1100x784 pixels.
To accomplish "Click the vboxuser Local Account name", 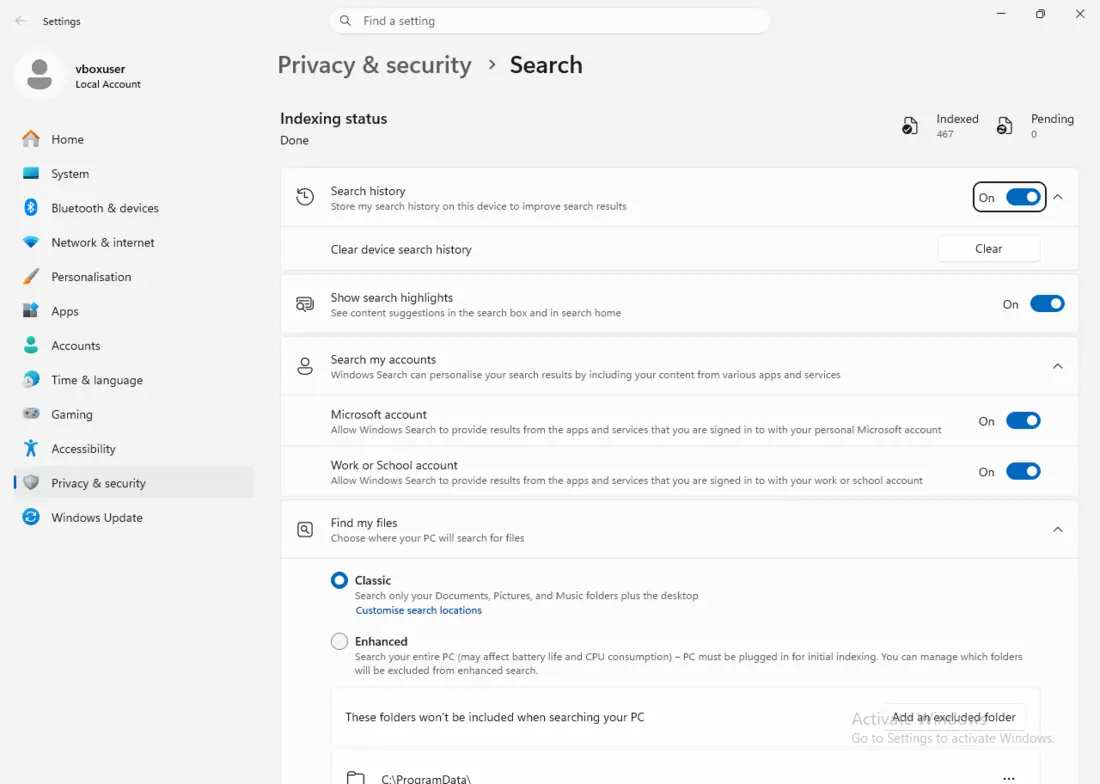I will 107,76.
